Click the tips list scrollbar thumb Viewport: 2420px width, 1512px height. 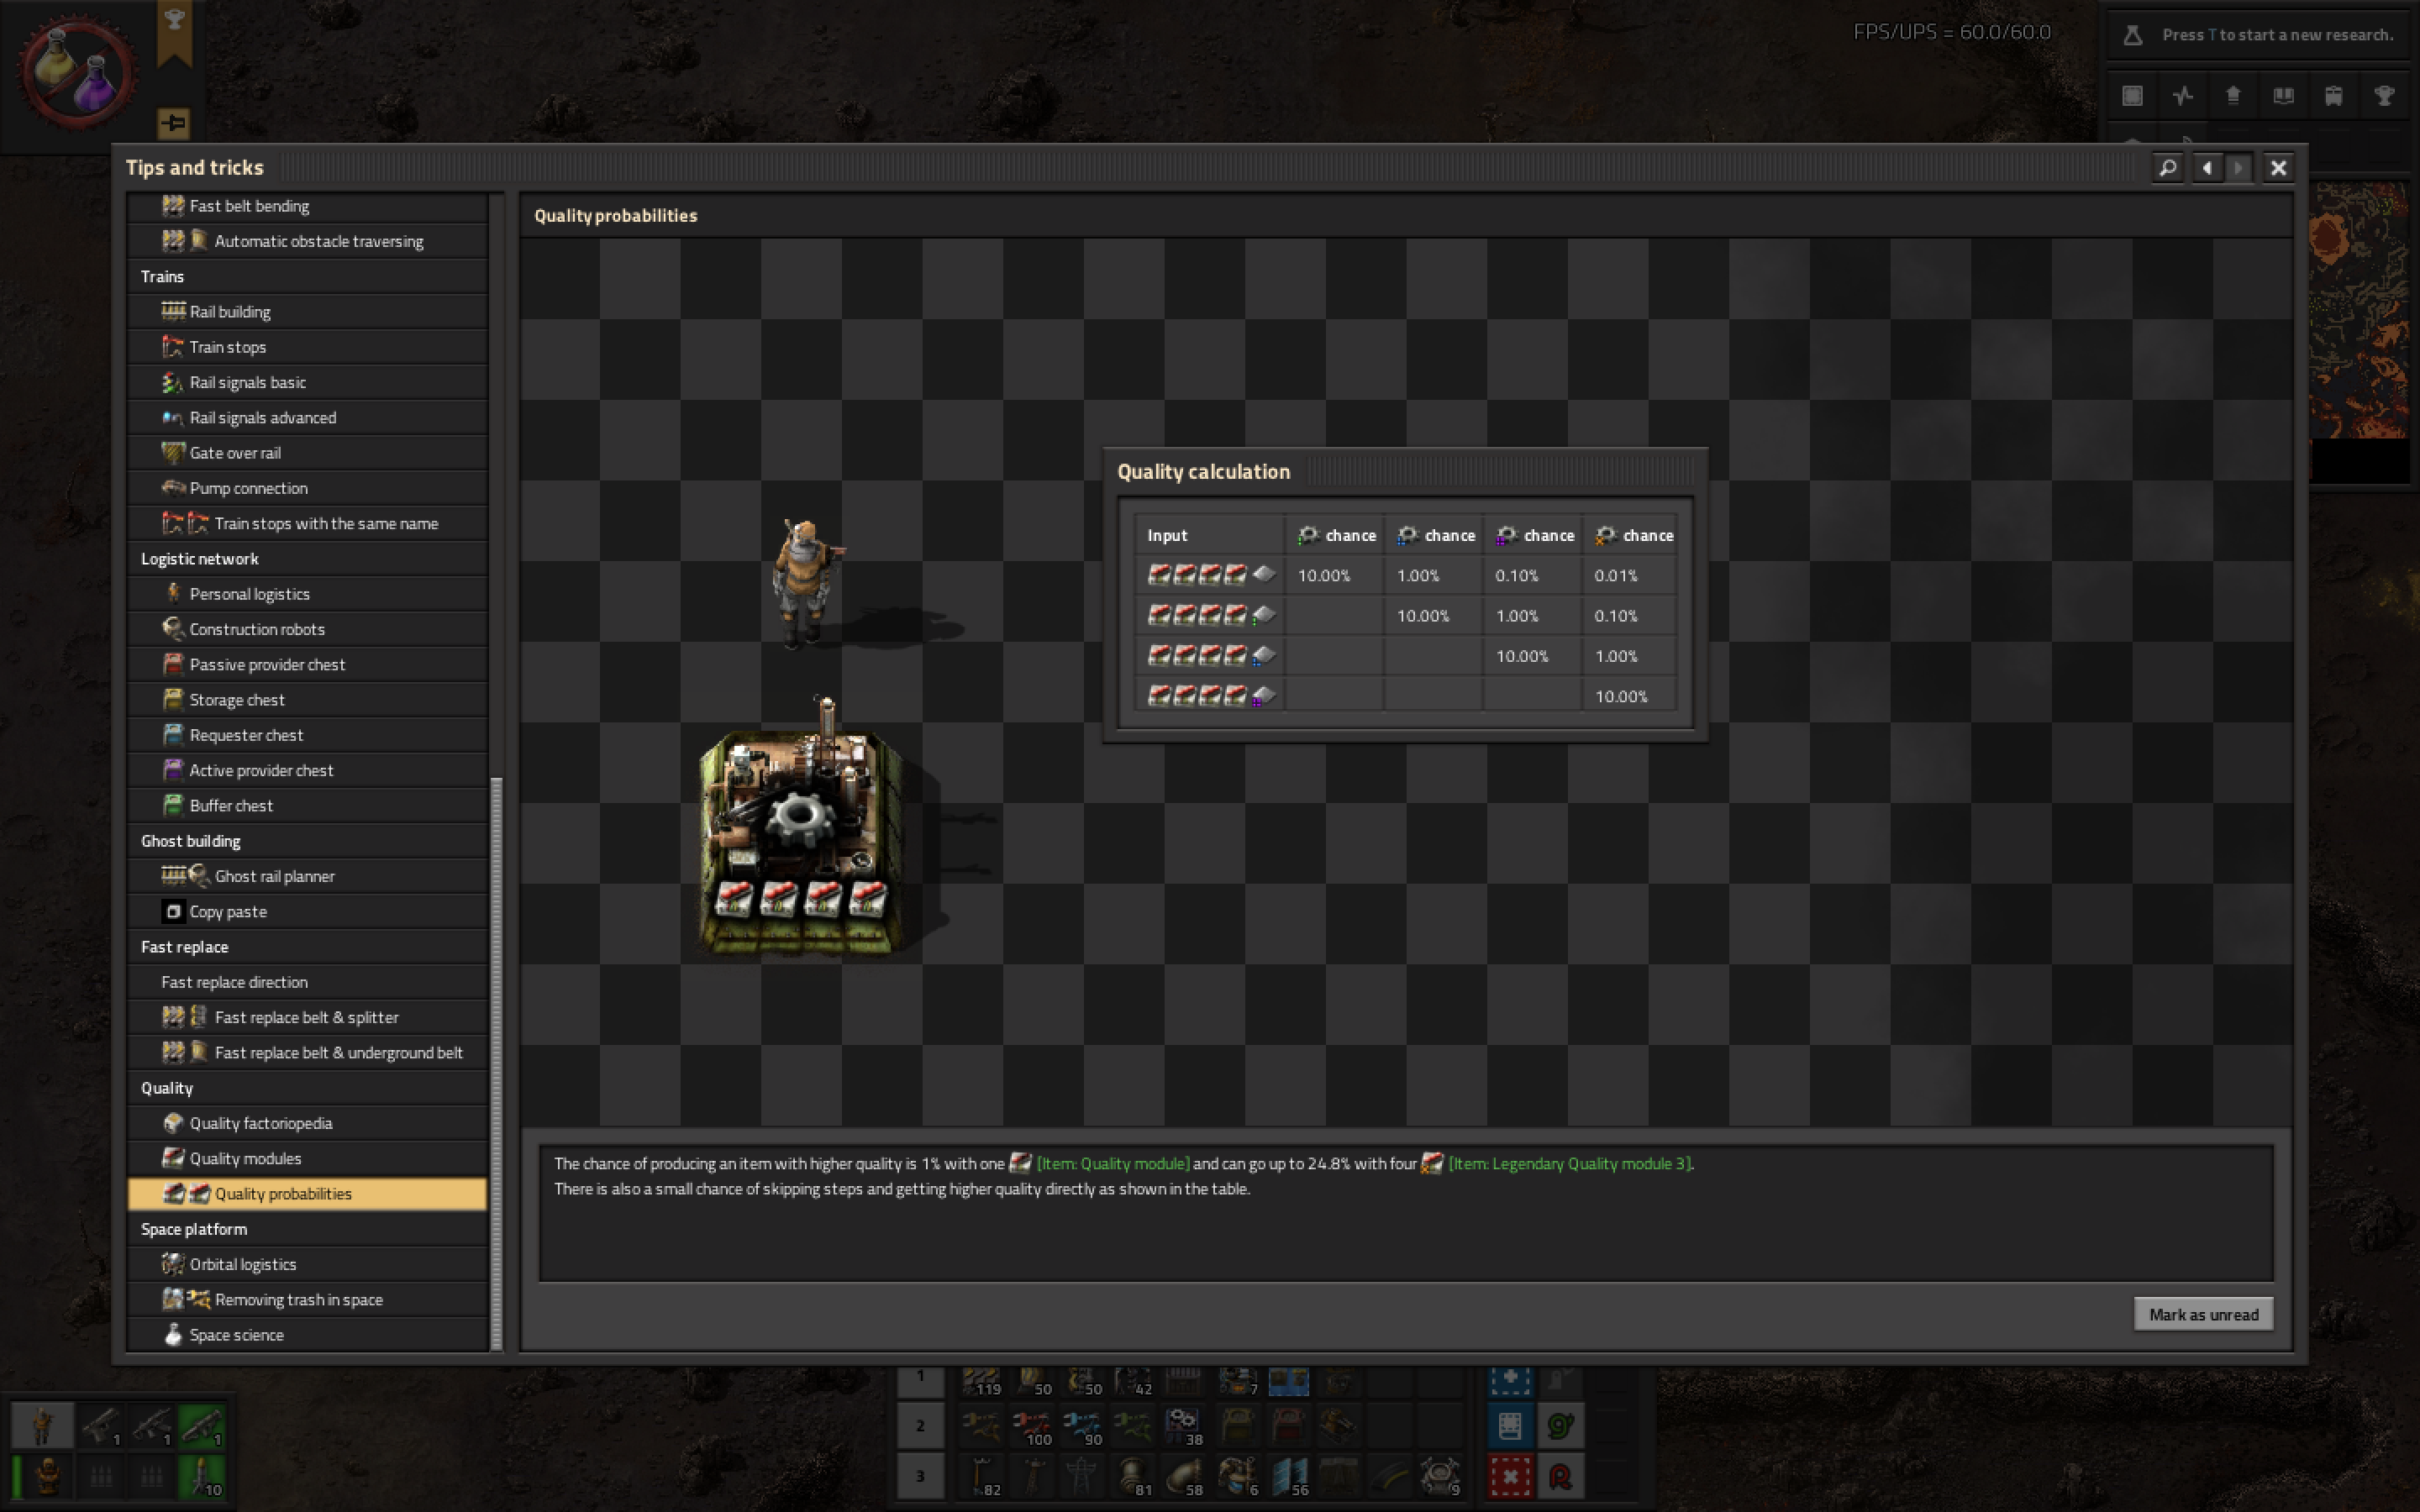[496, 1063]
